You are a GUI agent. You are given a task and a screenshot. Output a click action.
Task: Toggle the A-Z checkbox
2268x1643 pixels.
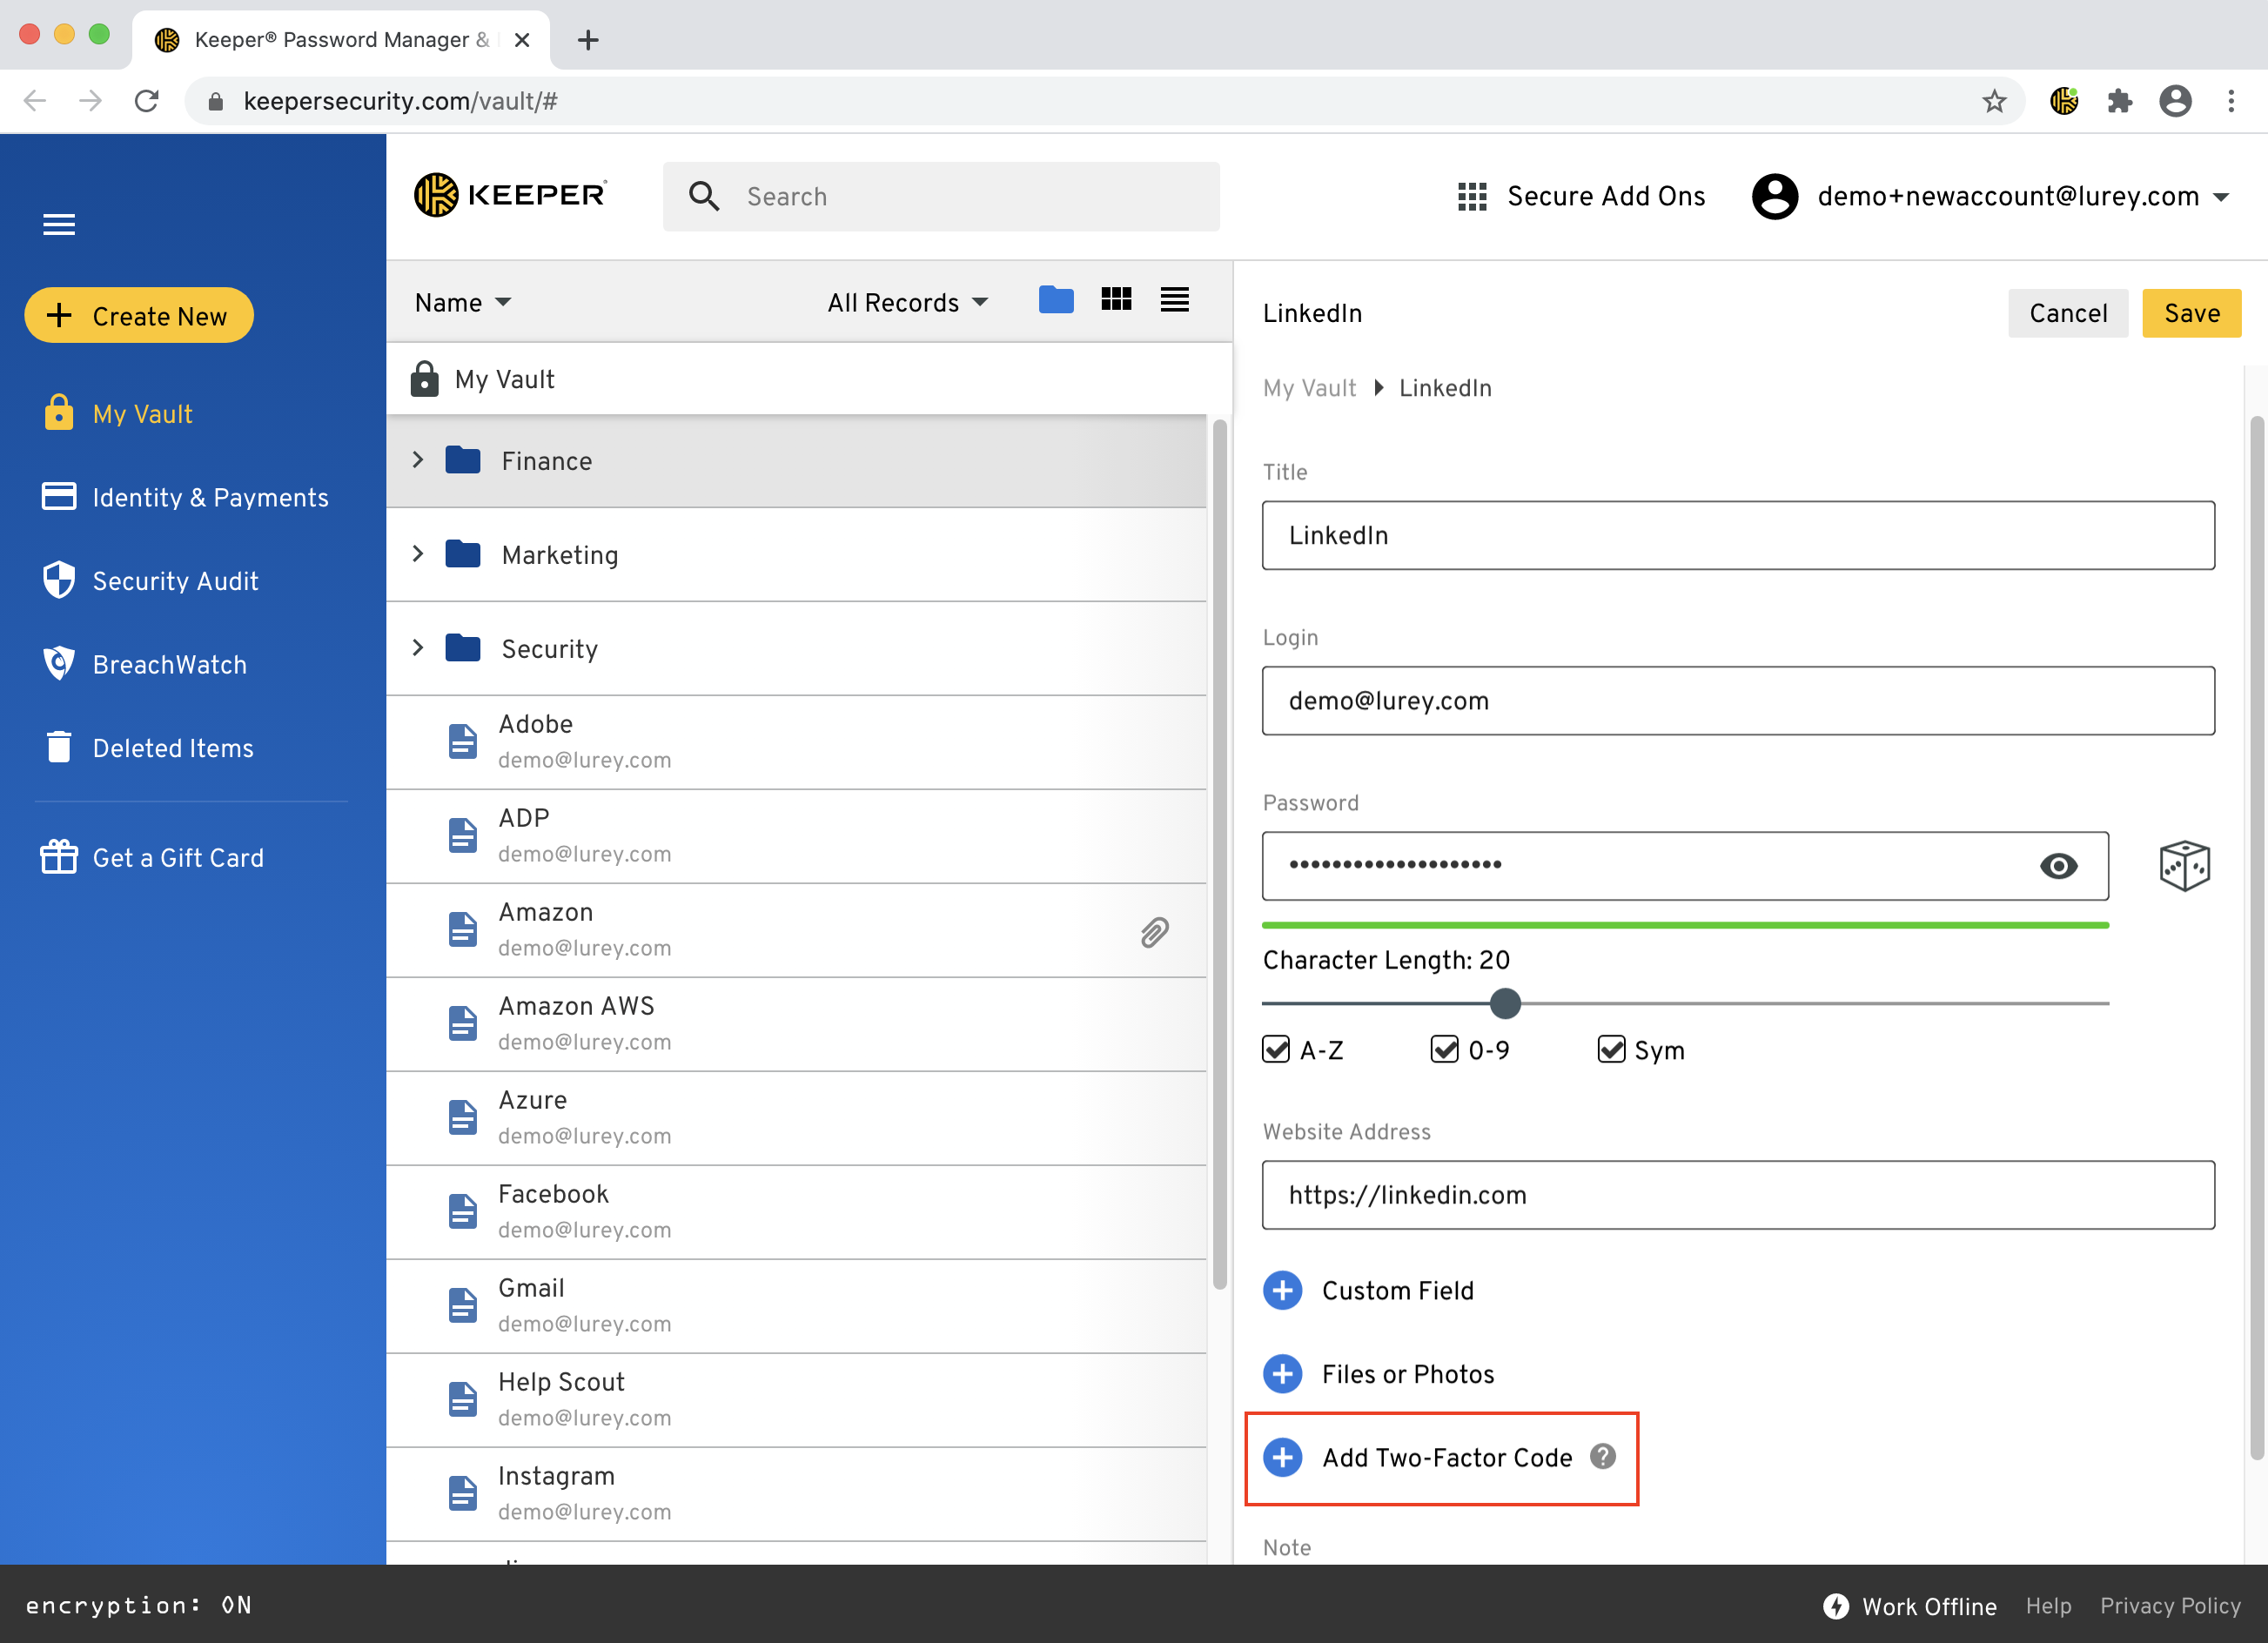[1276, 1049]
